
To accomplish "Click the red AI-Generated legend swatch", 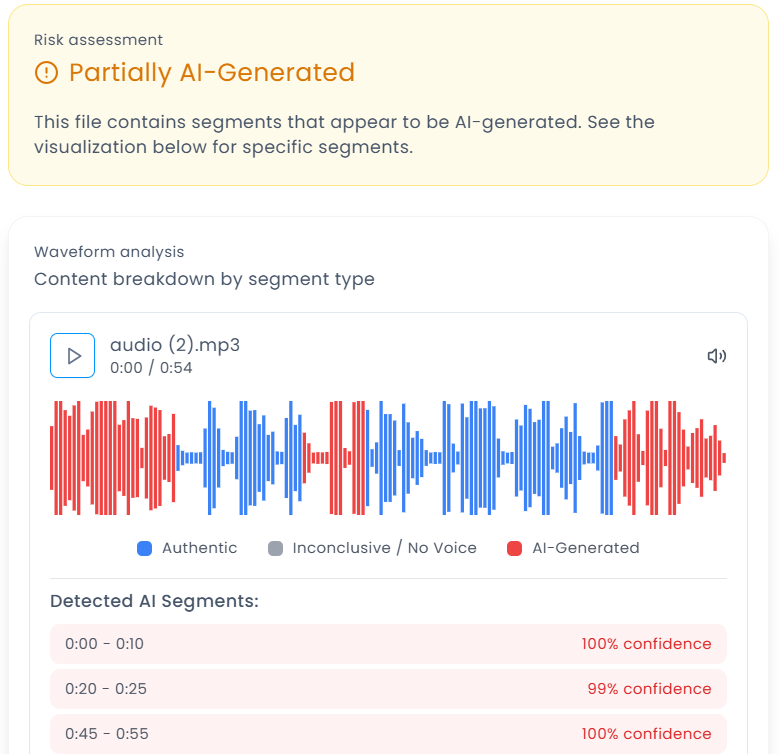I will [515, 548].
